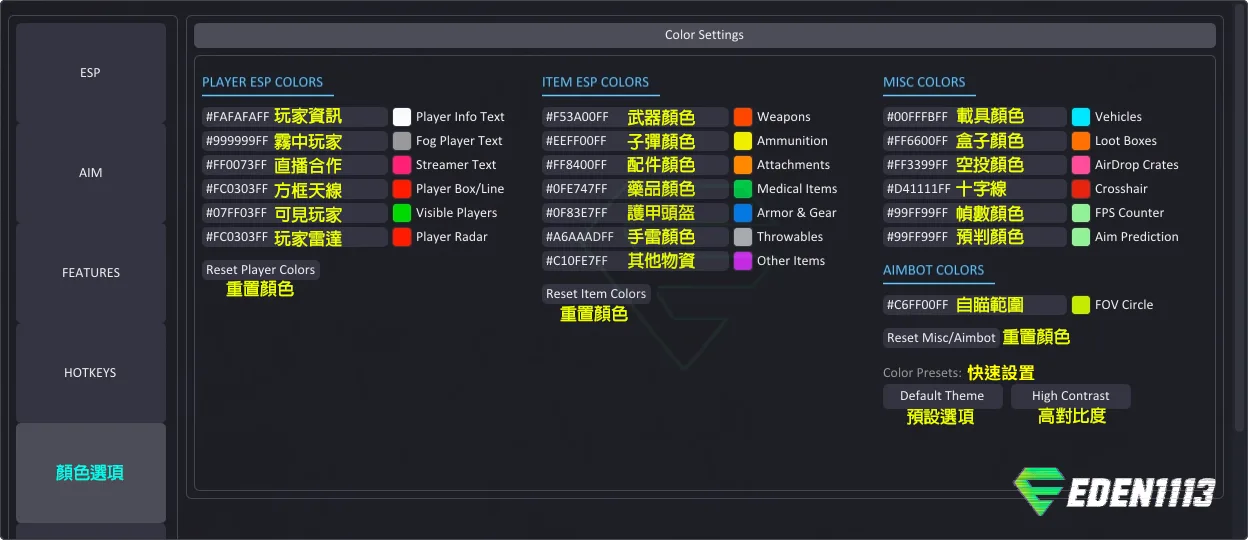Open the ESP tab in sidebar
Image resolution: width=1248 pixels, height=540 pixels.
point(91,73)
